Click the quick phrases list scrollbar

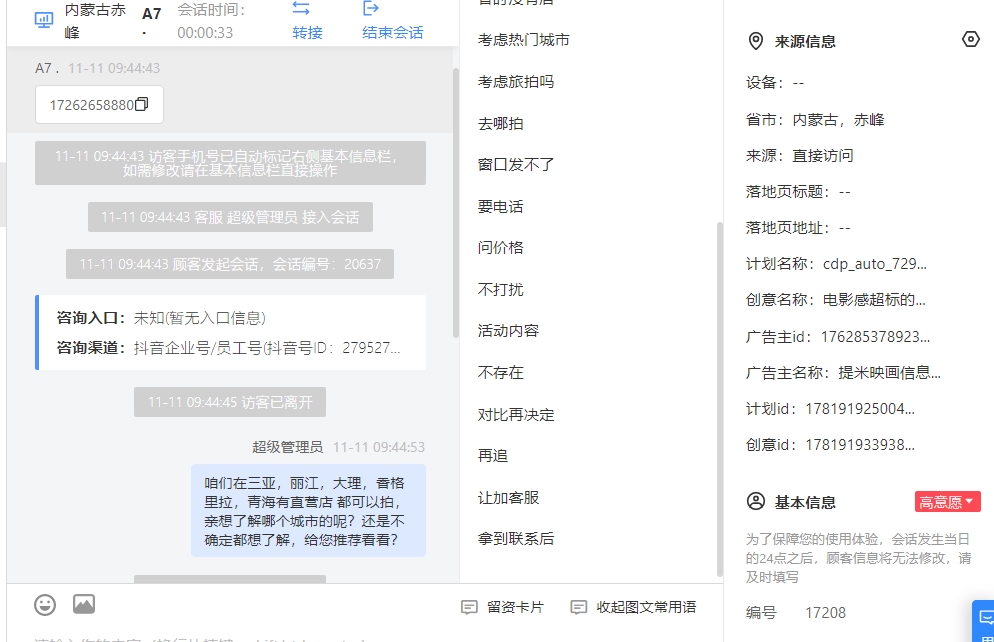[720, 399]
